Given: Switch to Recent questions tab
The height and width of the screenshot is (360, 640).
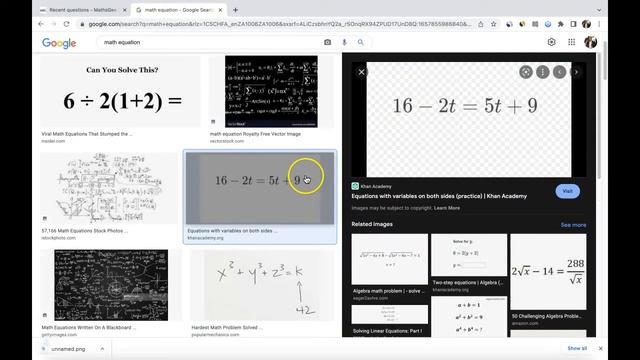Looking at the screenshot, I should pyautogui.click(x=83, y=10).
